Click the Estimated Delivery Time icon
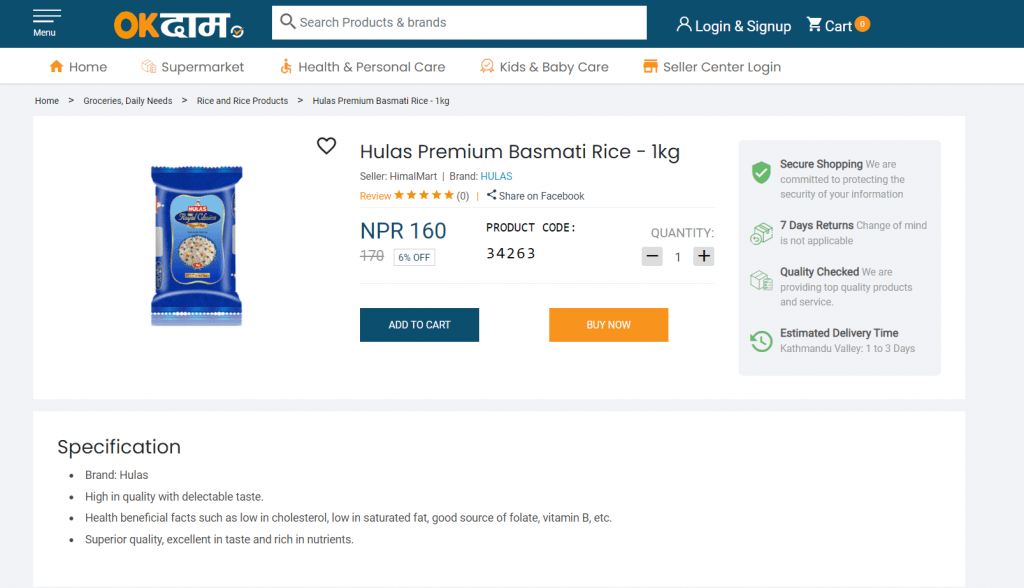The width and height of the screenshot is (1024, 588). [x=760, y=341]
